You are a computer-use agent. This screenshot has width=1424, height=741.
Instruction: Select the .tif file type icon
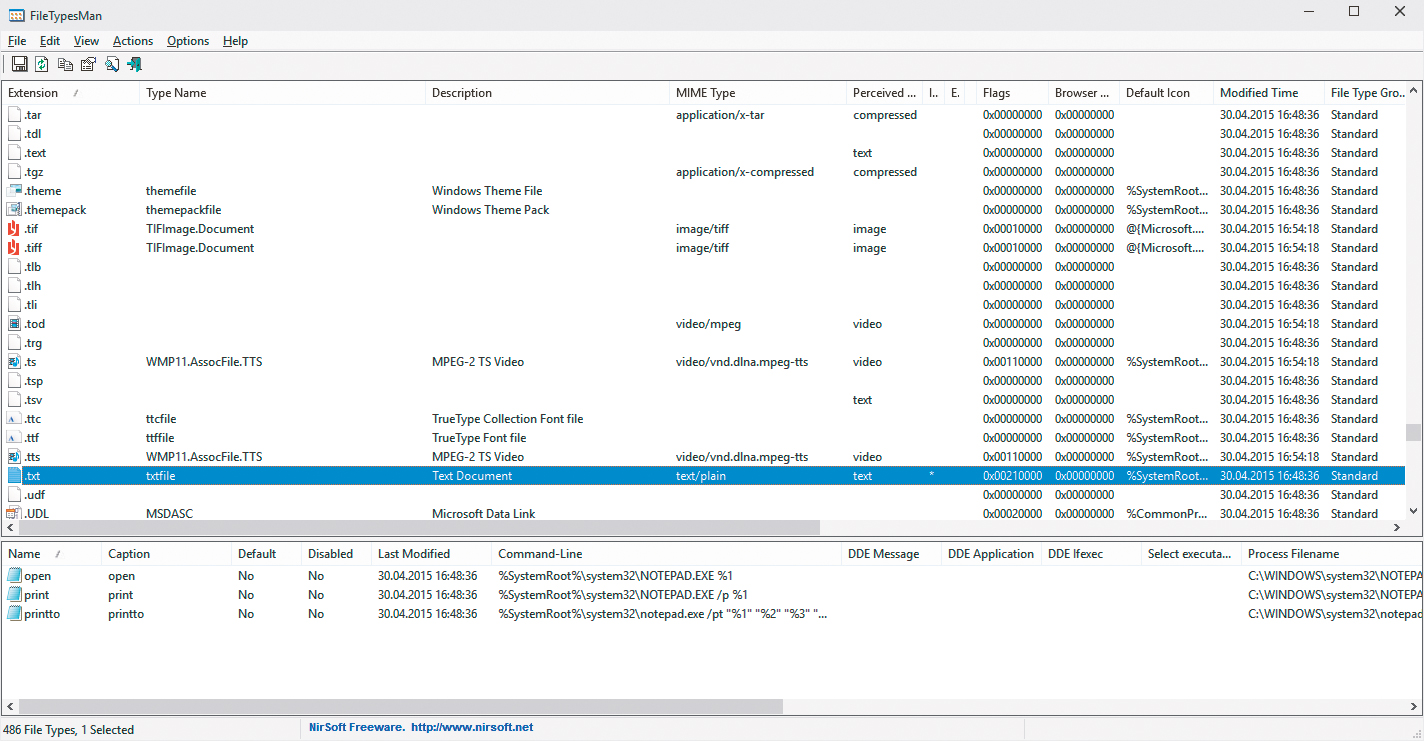pyautogui.click(x=14, y=229)
